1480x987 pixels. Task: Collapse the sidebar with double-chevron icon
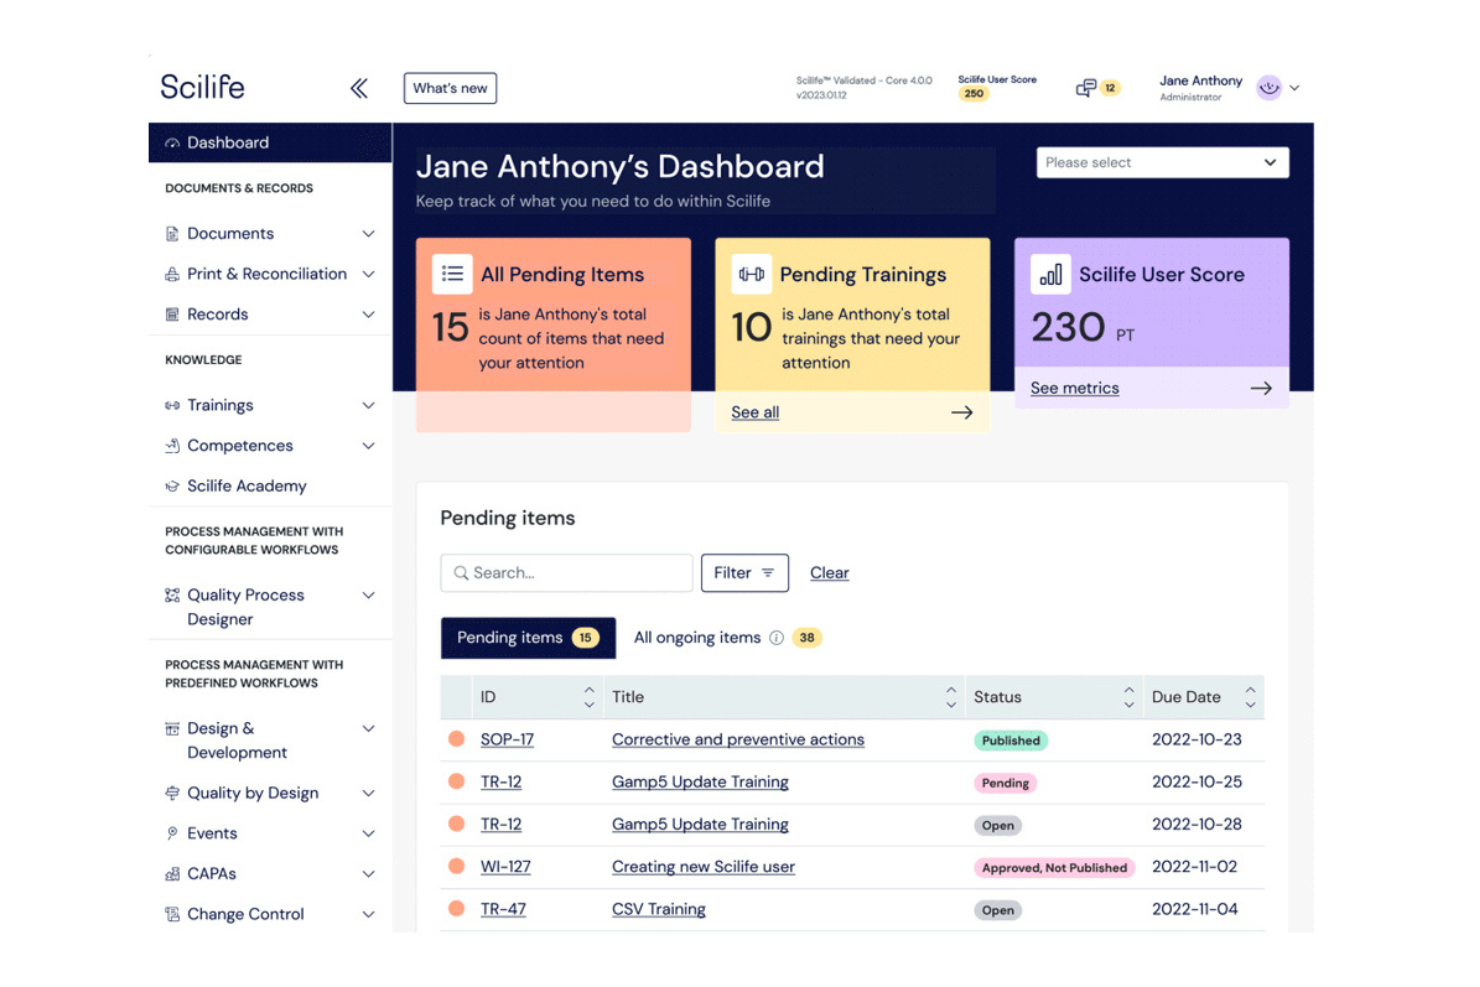(x=359, y=88)
